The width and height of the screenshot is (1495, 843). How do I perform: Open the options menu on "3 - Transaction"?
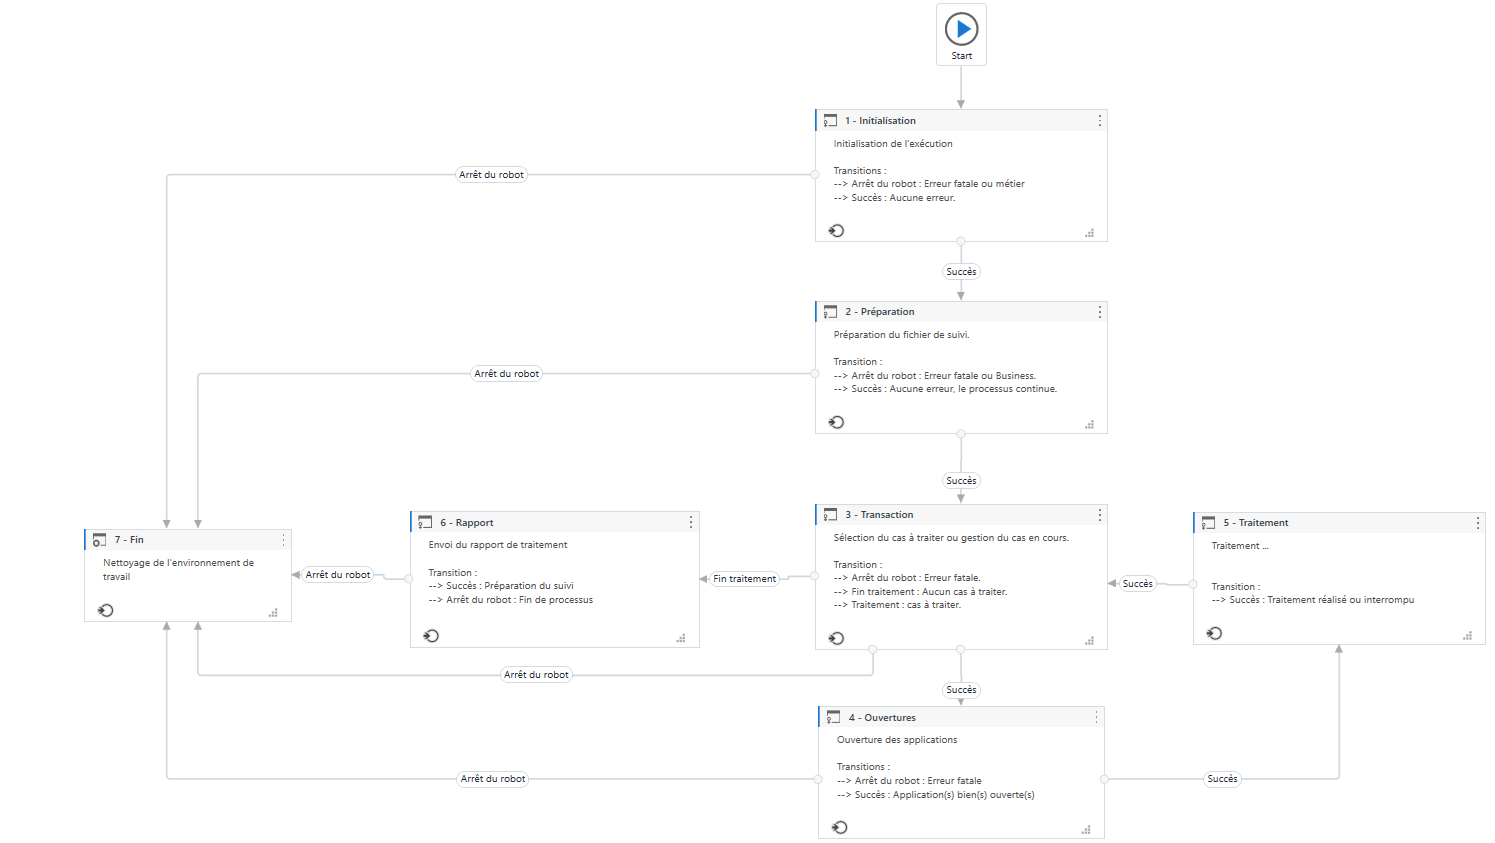pyautogui.click(x=1100, y=515)
